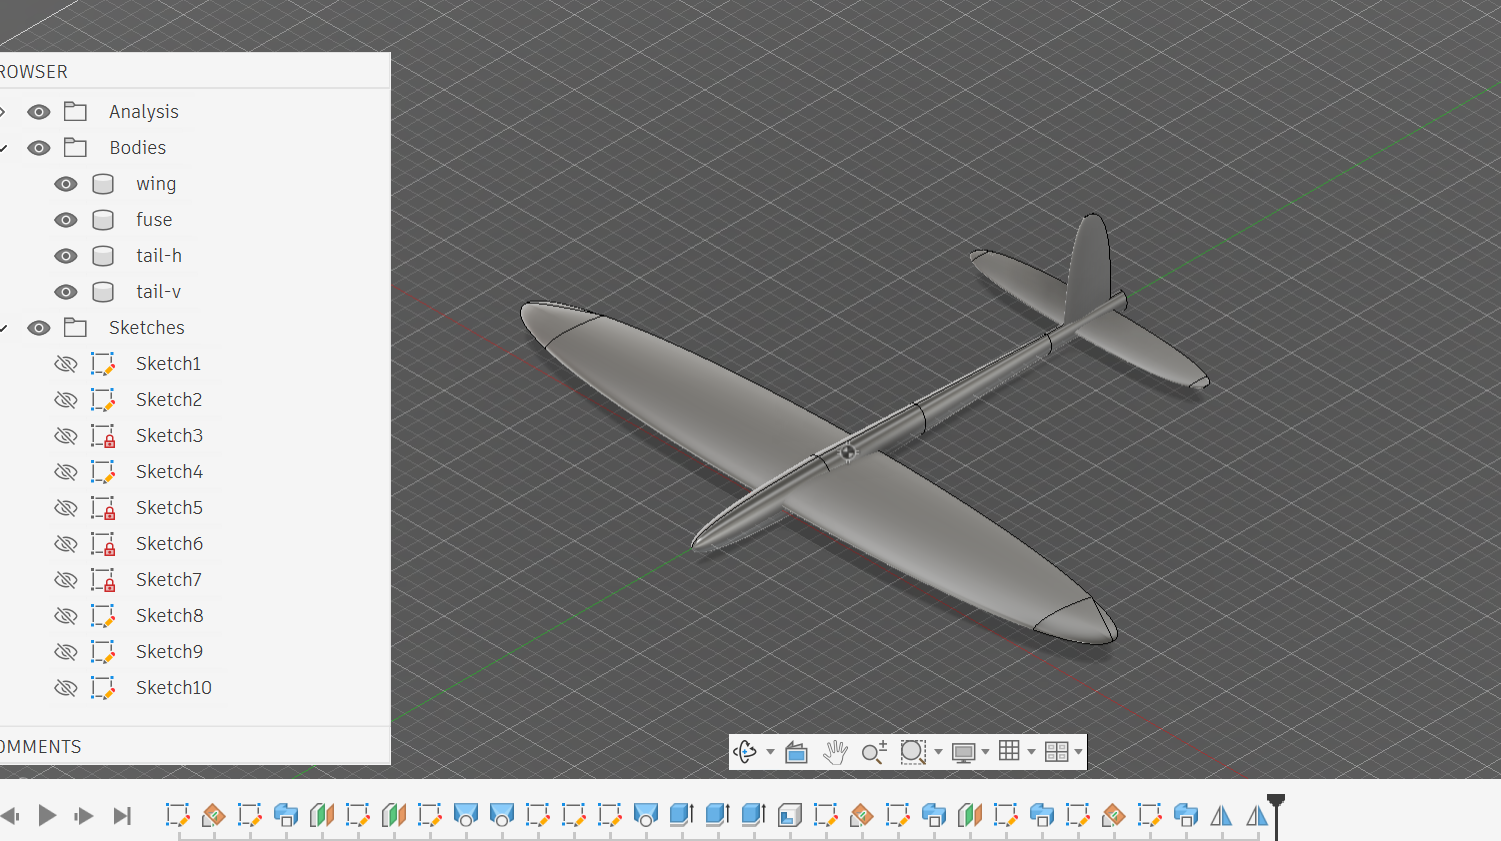Click the Bodies folder icon

(75, 148)
